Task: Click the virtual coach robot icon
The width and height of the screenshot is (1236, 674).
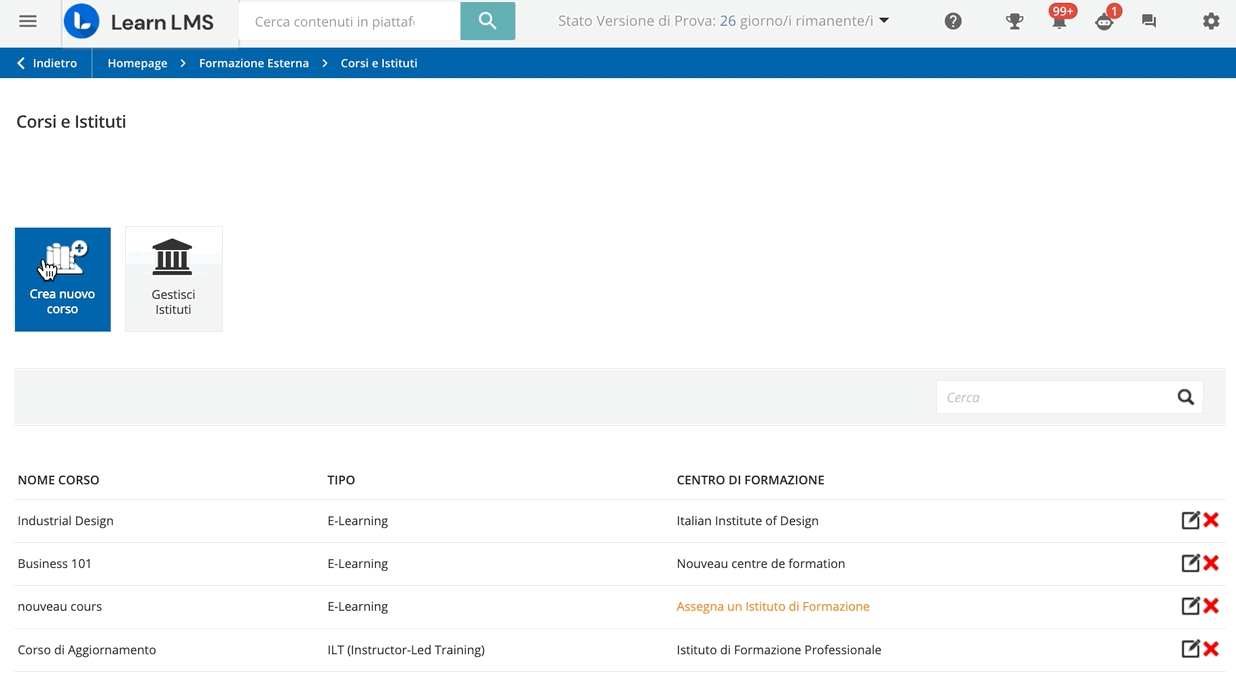Action: 1104,21
